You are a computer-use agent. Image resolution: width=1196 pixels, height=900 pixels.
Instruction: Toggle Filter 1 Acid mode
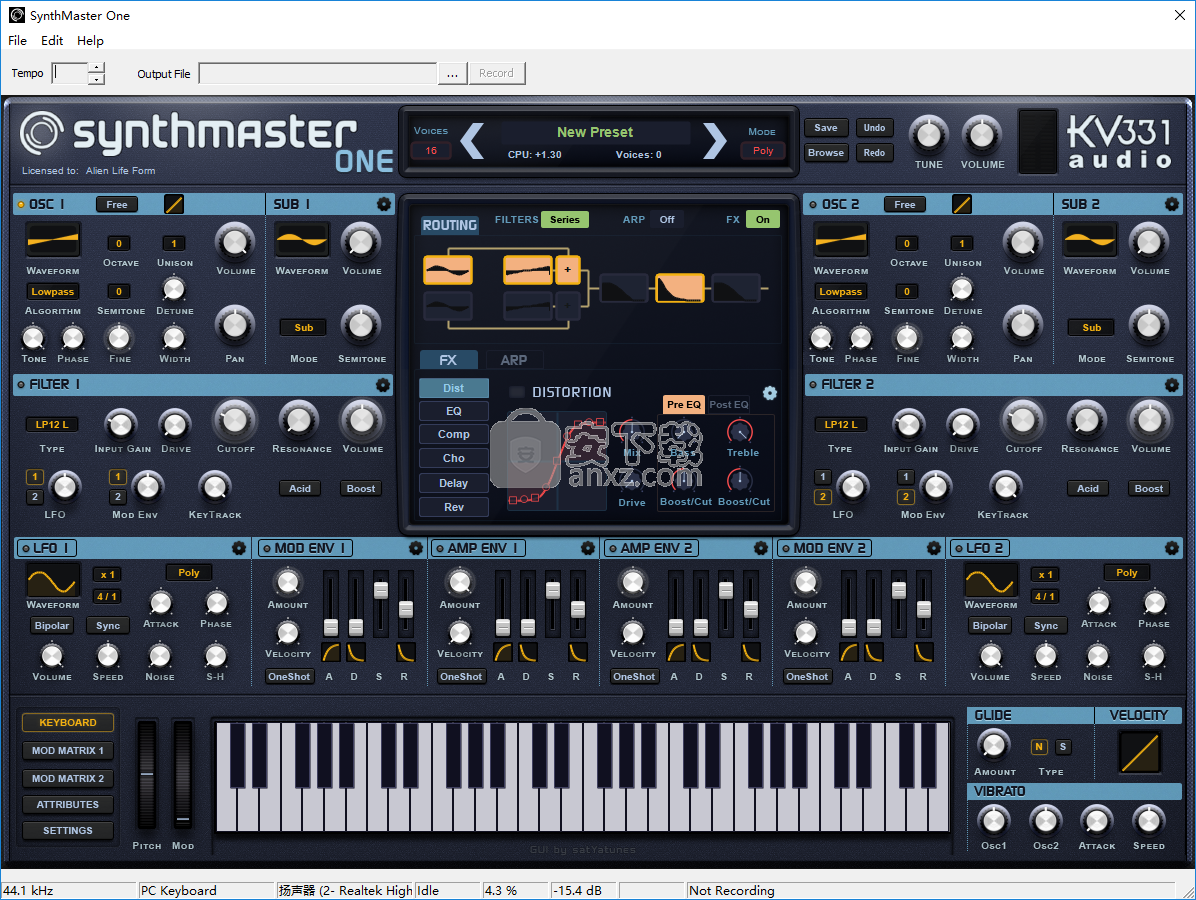(x=300, y=489)
